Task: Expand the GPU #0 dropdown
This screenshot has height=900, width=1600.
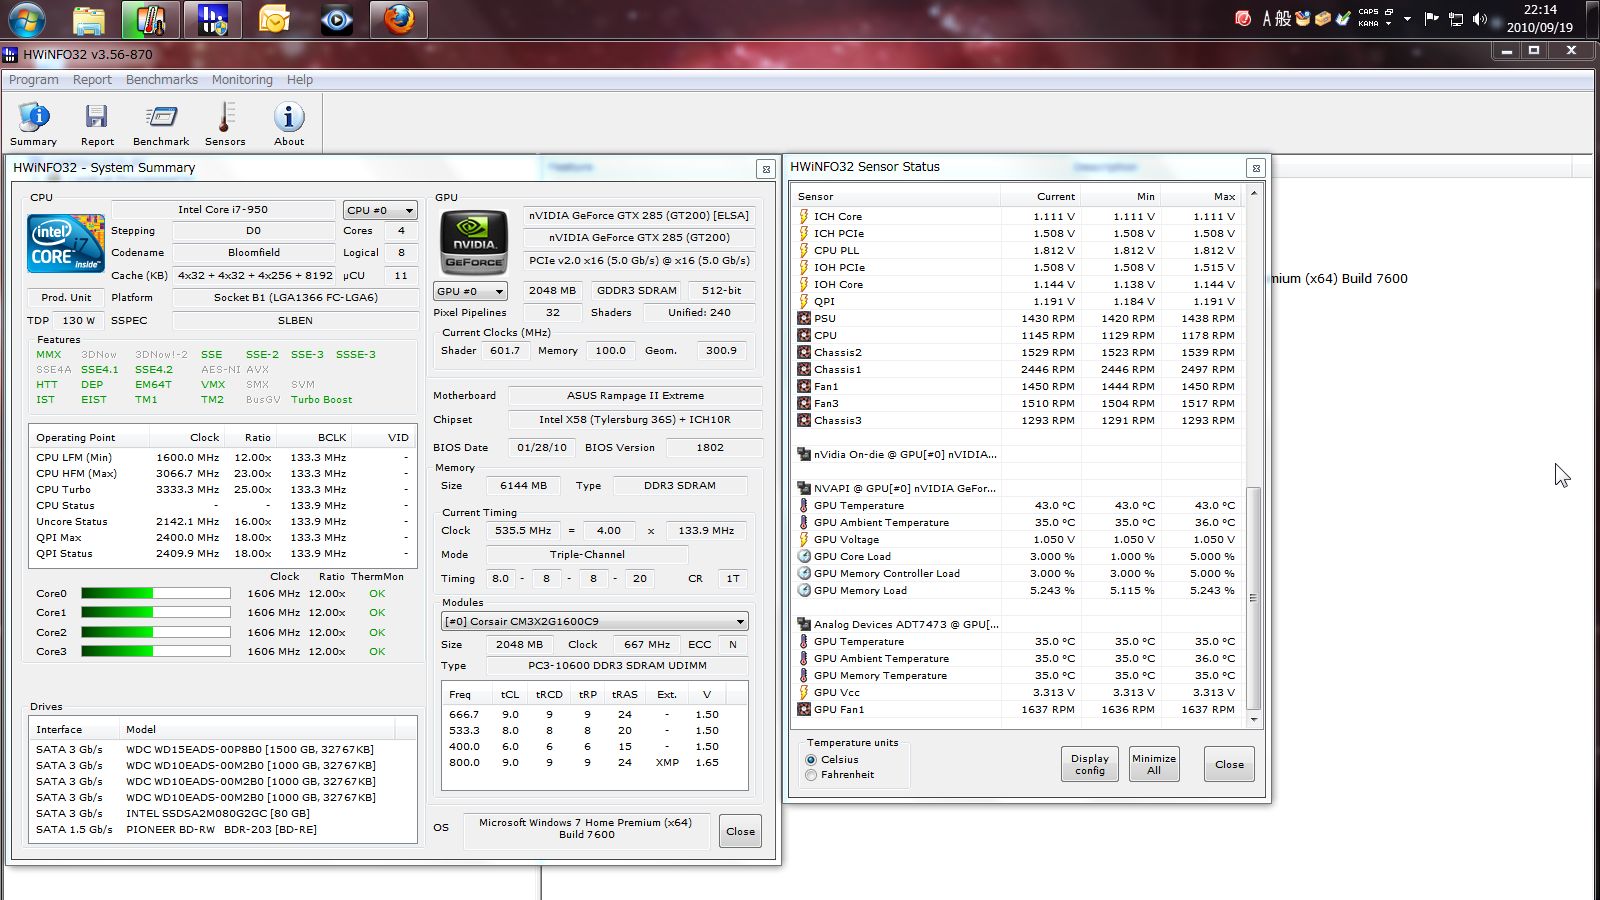Action: pyautogui.click(x=470, y=291)
